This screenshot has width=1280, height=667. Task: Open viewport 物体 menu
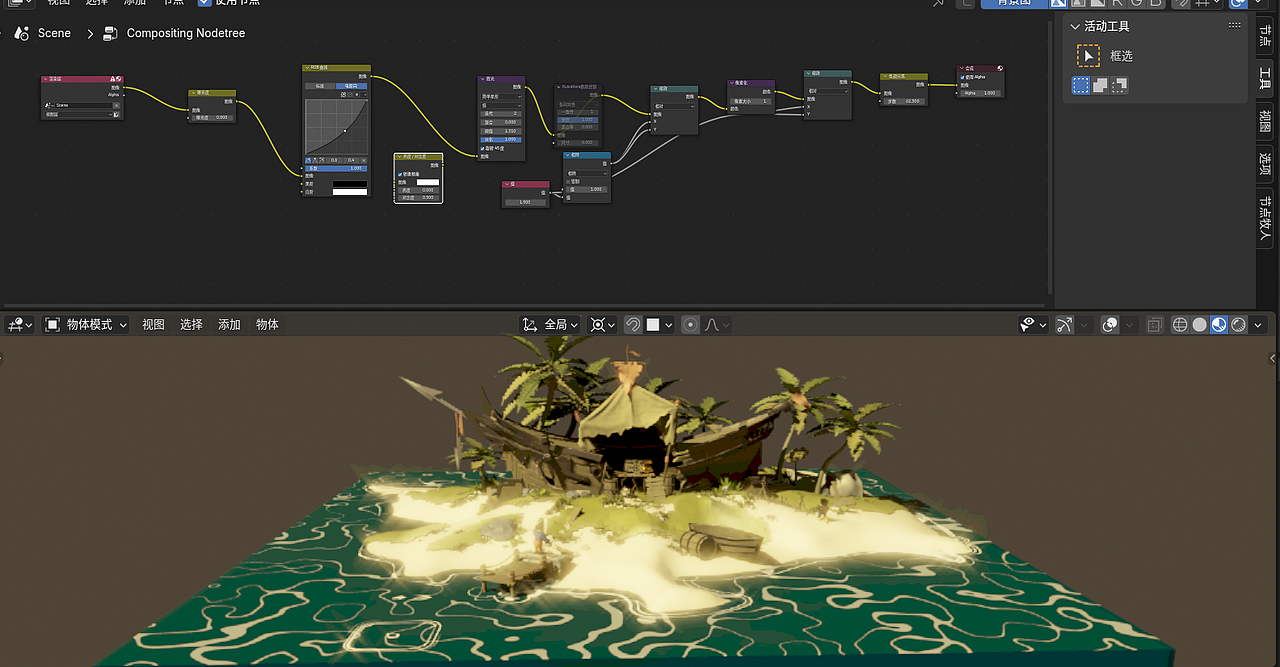click(267, 325)
